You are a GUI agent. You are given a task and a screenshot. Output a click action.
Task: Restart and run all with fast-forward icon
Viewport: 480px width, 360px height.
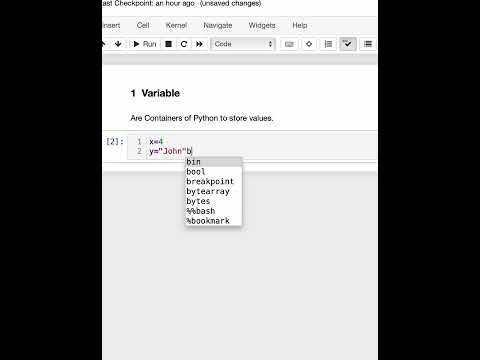[x=199, y=44]
